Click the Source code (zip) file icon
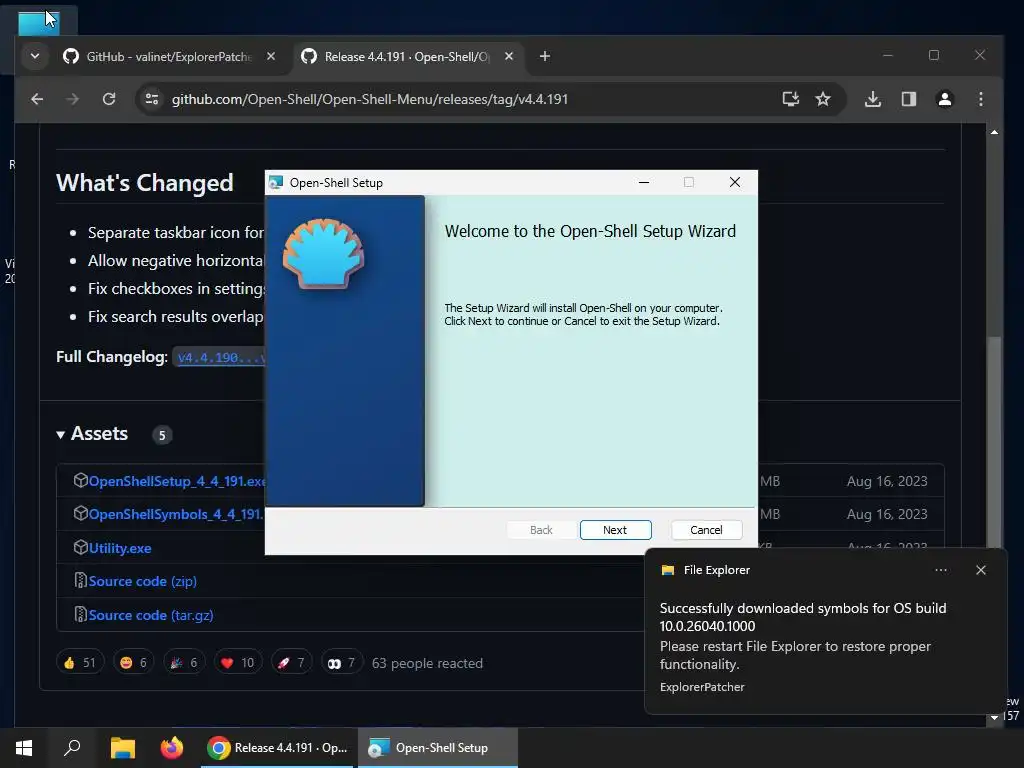1024x768 pixels. point(80,581)
